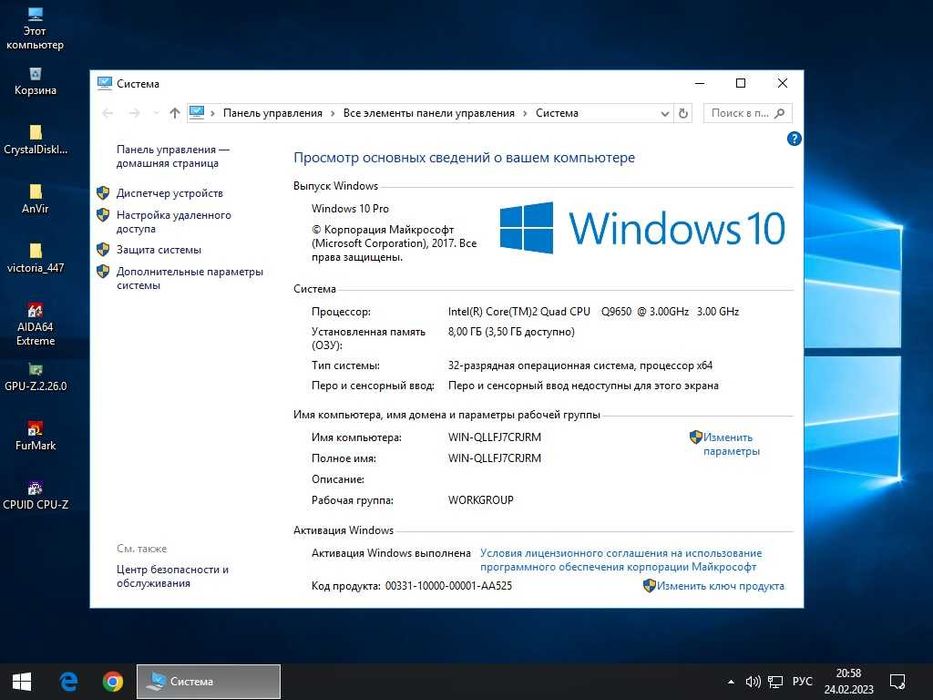Expand chevron before 'Система' breadcrumb

(525, 113)
